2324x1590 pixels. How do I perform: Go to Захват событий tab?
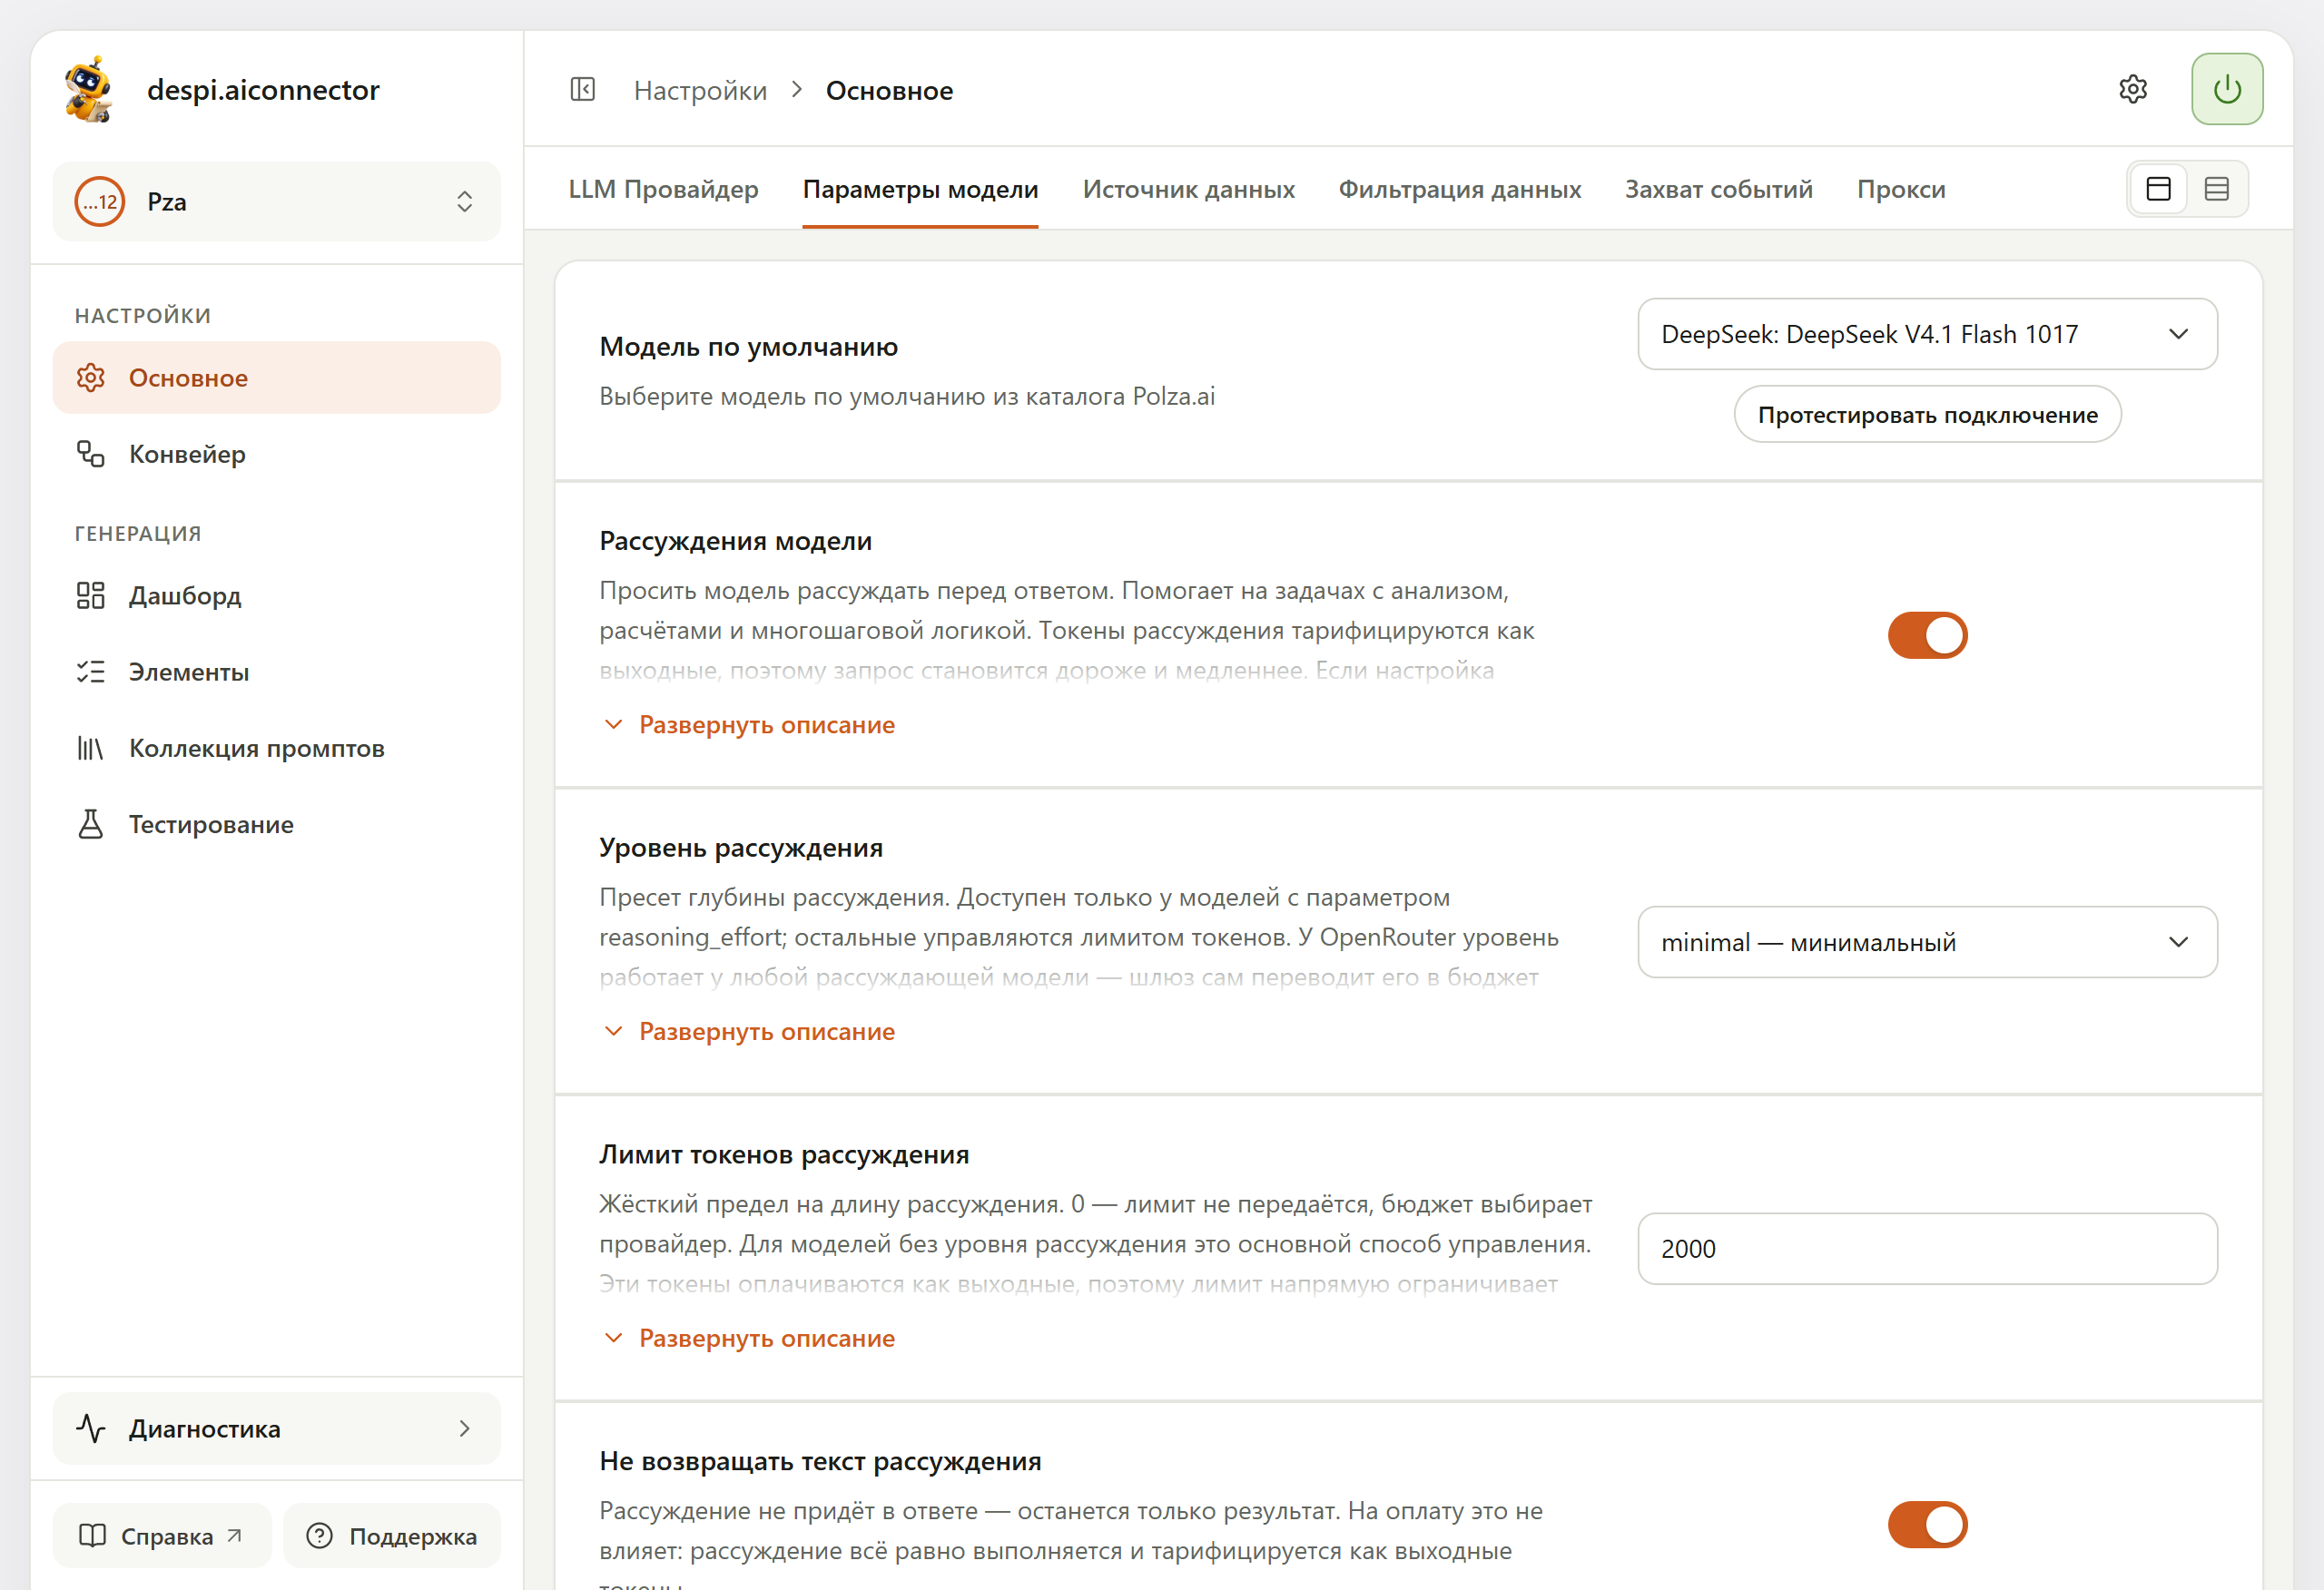(1719, 189)
